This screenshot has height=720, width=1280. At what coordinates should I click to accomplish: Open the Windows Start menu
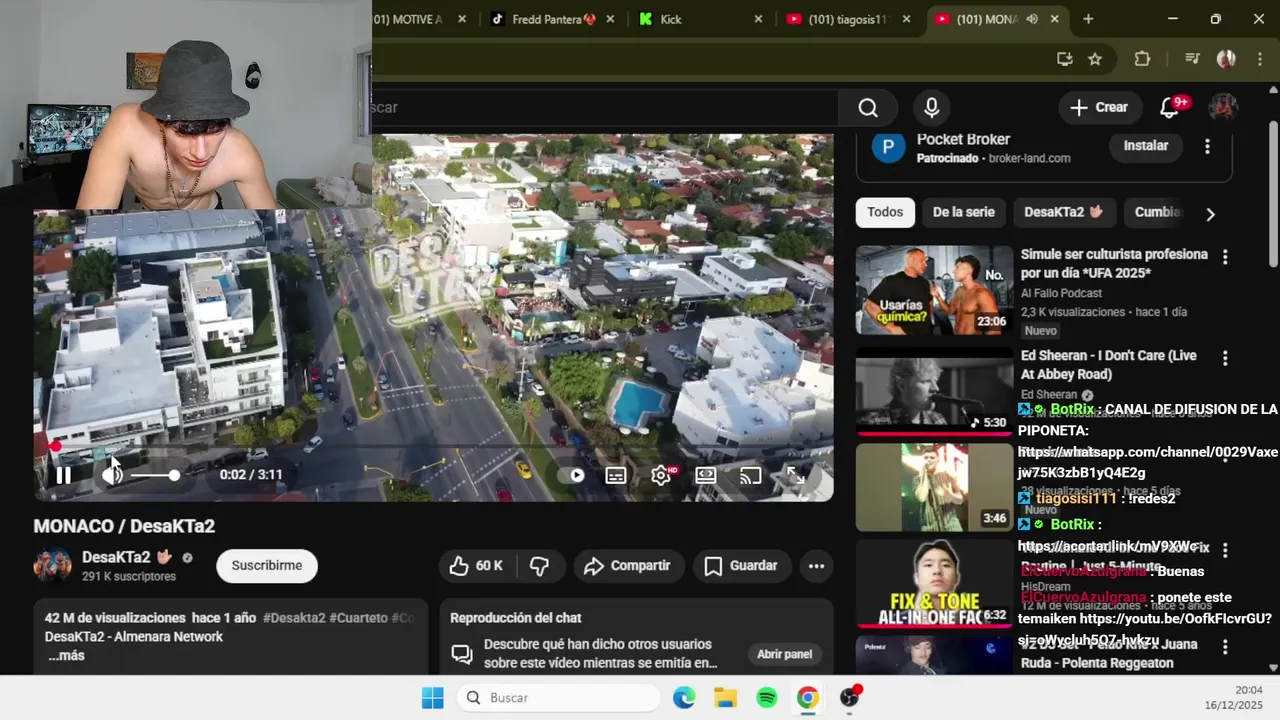click(432, 698)
